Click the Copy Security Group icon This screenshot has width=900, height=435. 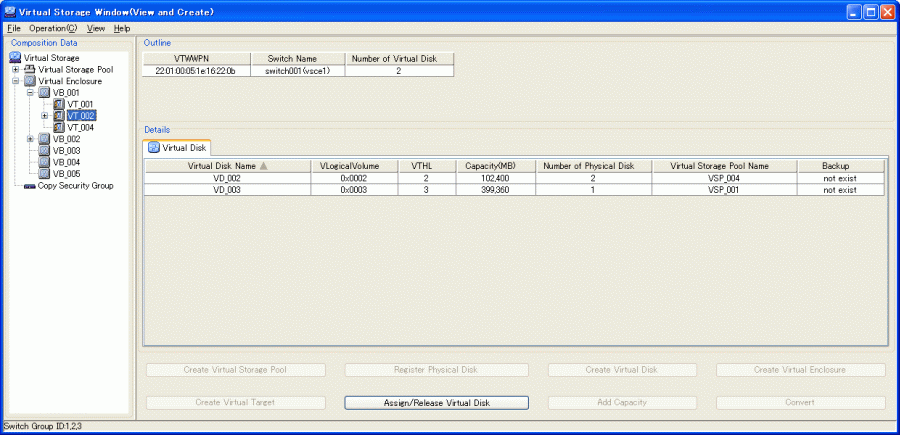29,185
